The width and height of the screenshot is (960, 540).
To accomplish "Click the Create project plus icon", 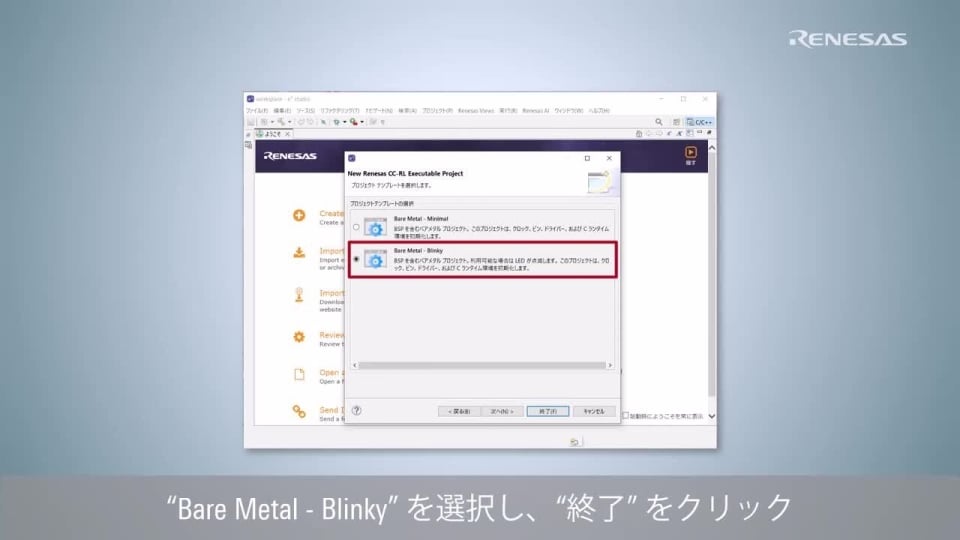I will [x=298, y=215].
